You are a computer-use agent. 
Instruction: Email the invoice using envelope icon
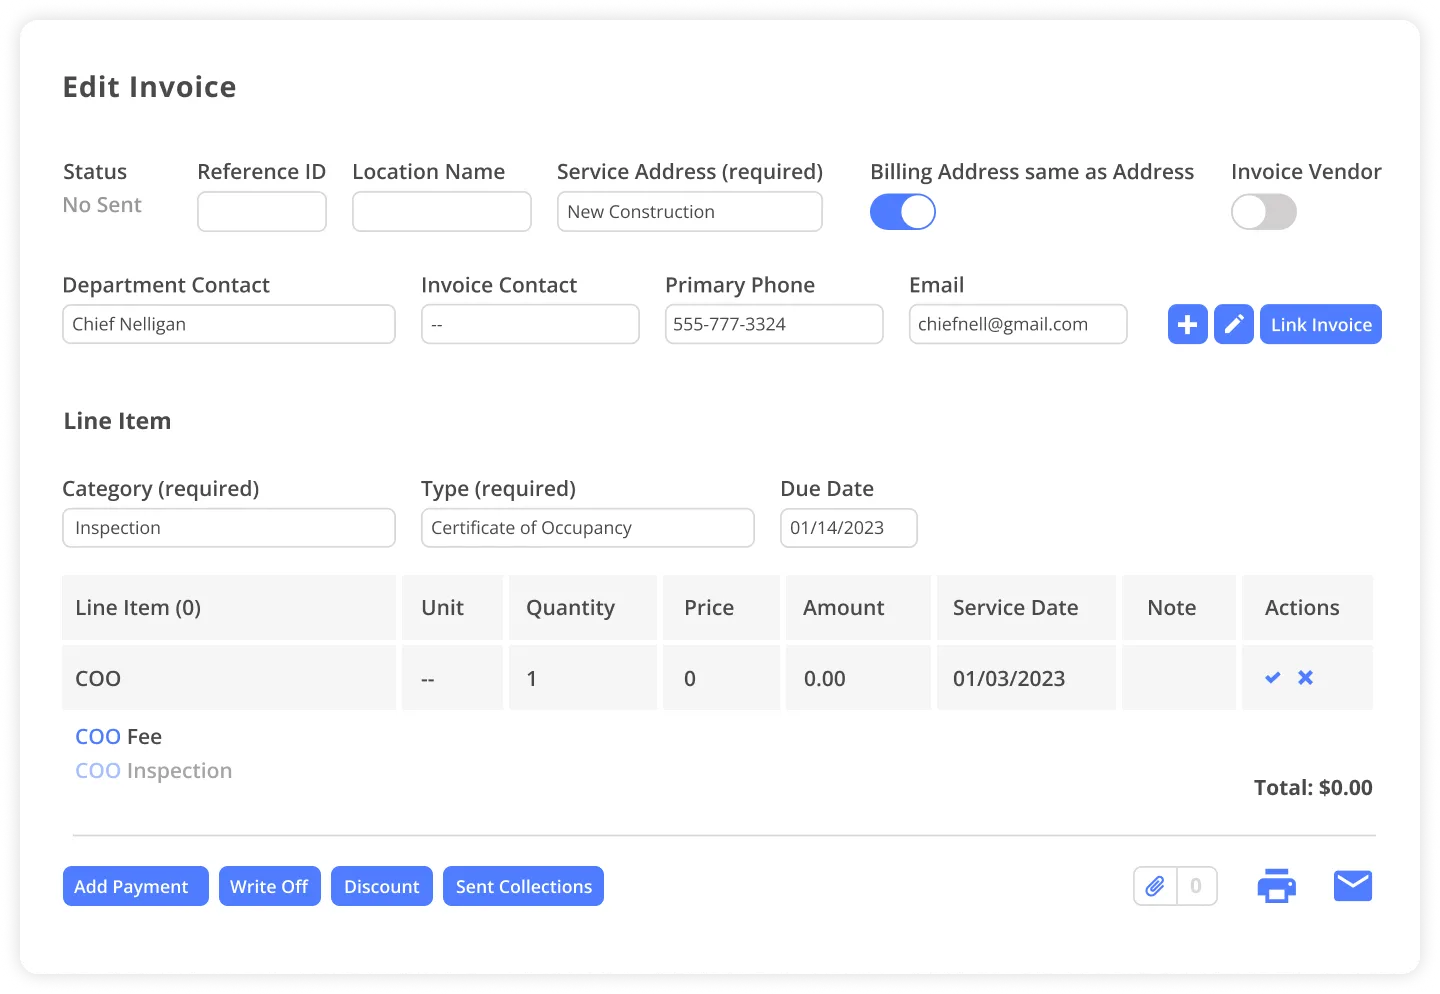(1353, 886)
